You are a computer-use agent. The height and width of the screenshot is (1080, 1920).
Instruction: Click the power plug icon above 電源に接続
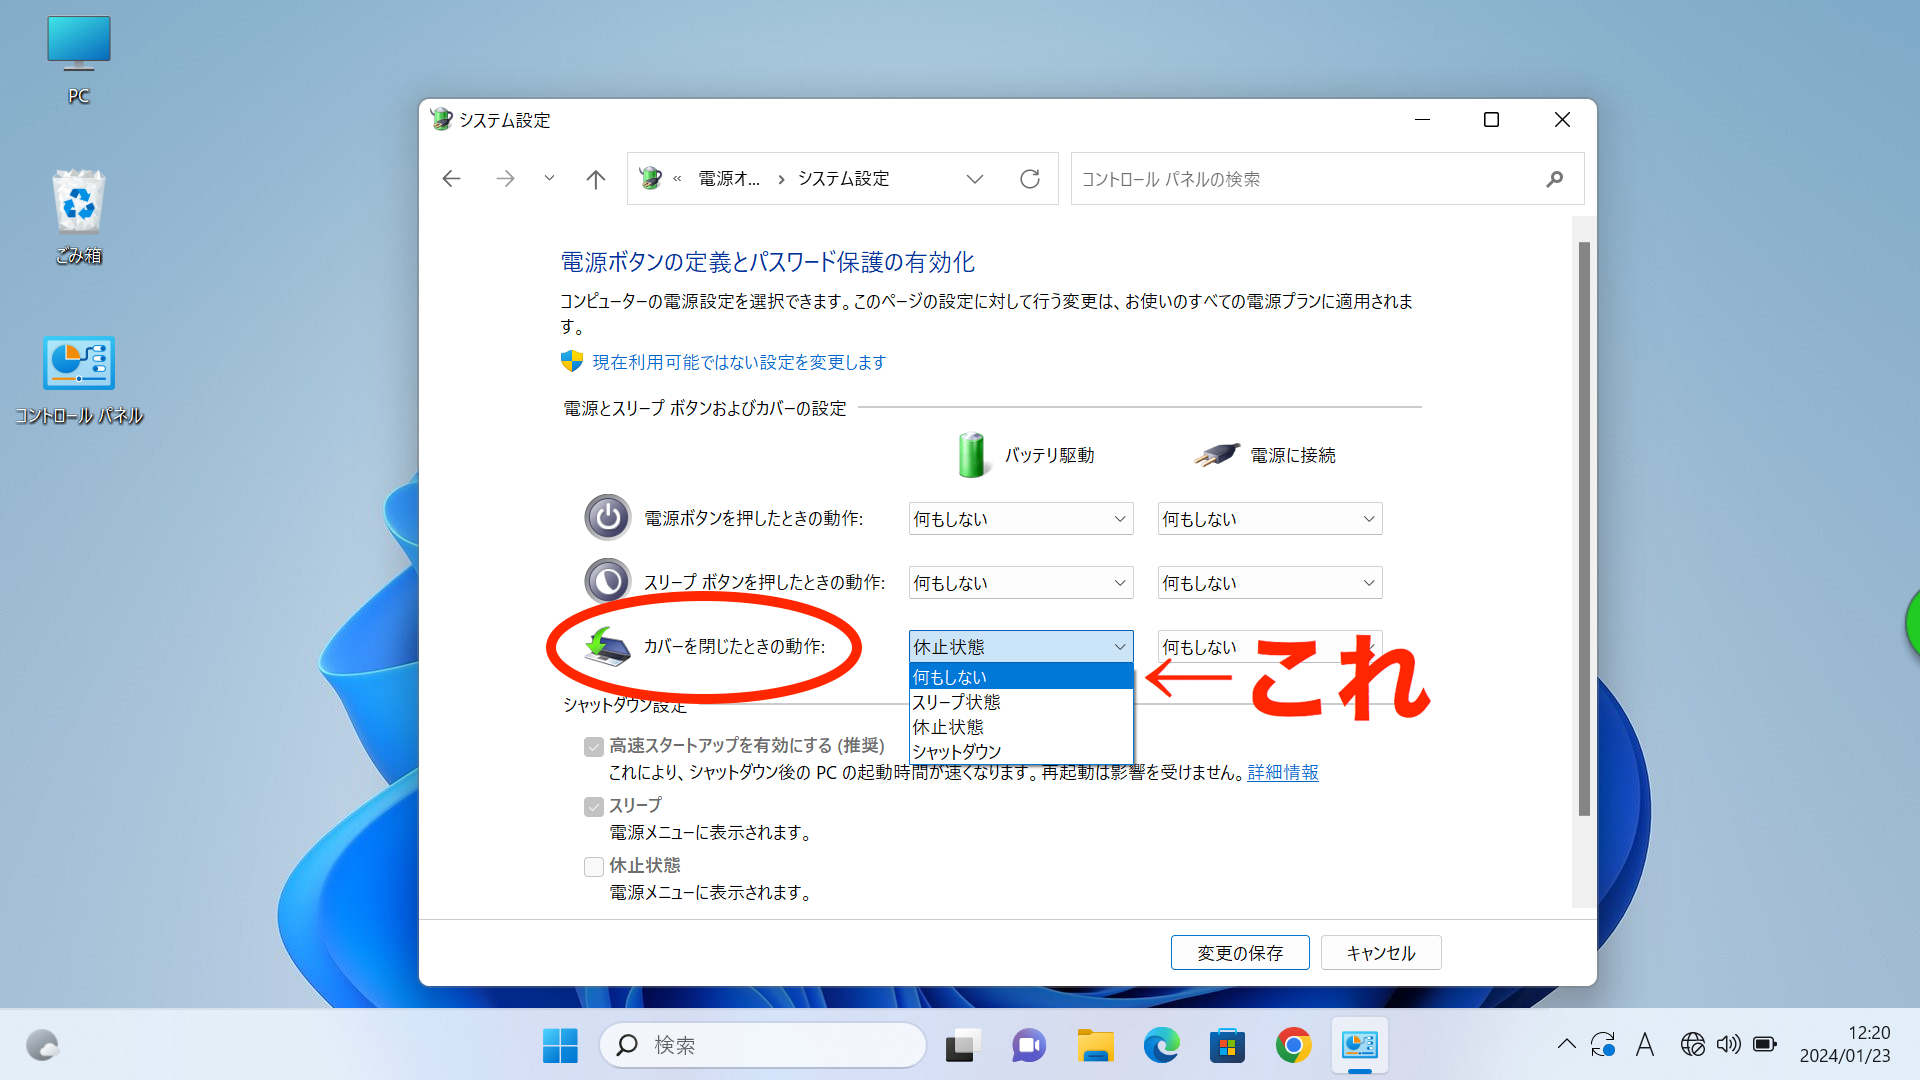1212,453
